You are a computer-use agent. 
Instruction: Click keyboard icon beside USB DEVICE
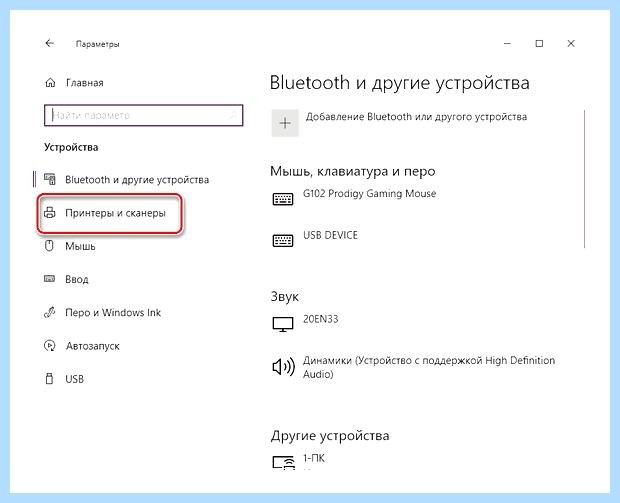(x=283, y=240)
